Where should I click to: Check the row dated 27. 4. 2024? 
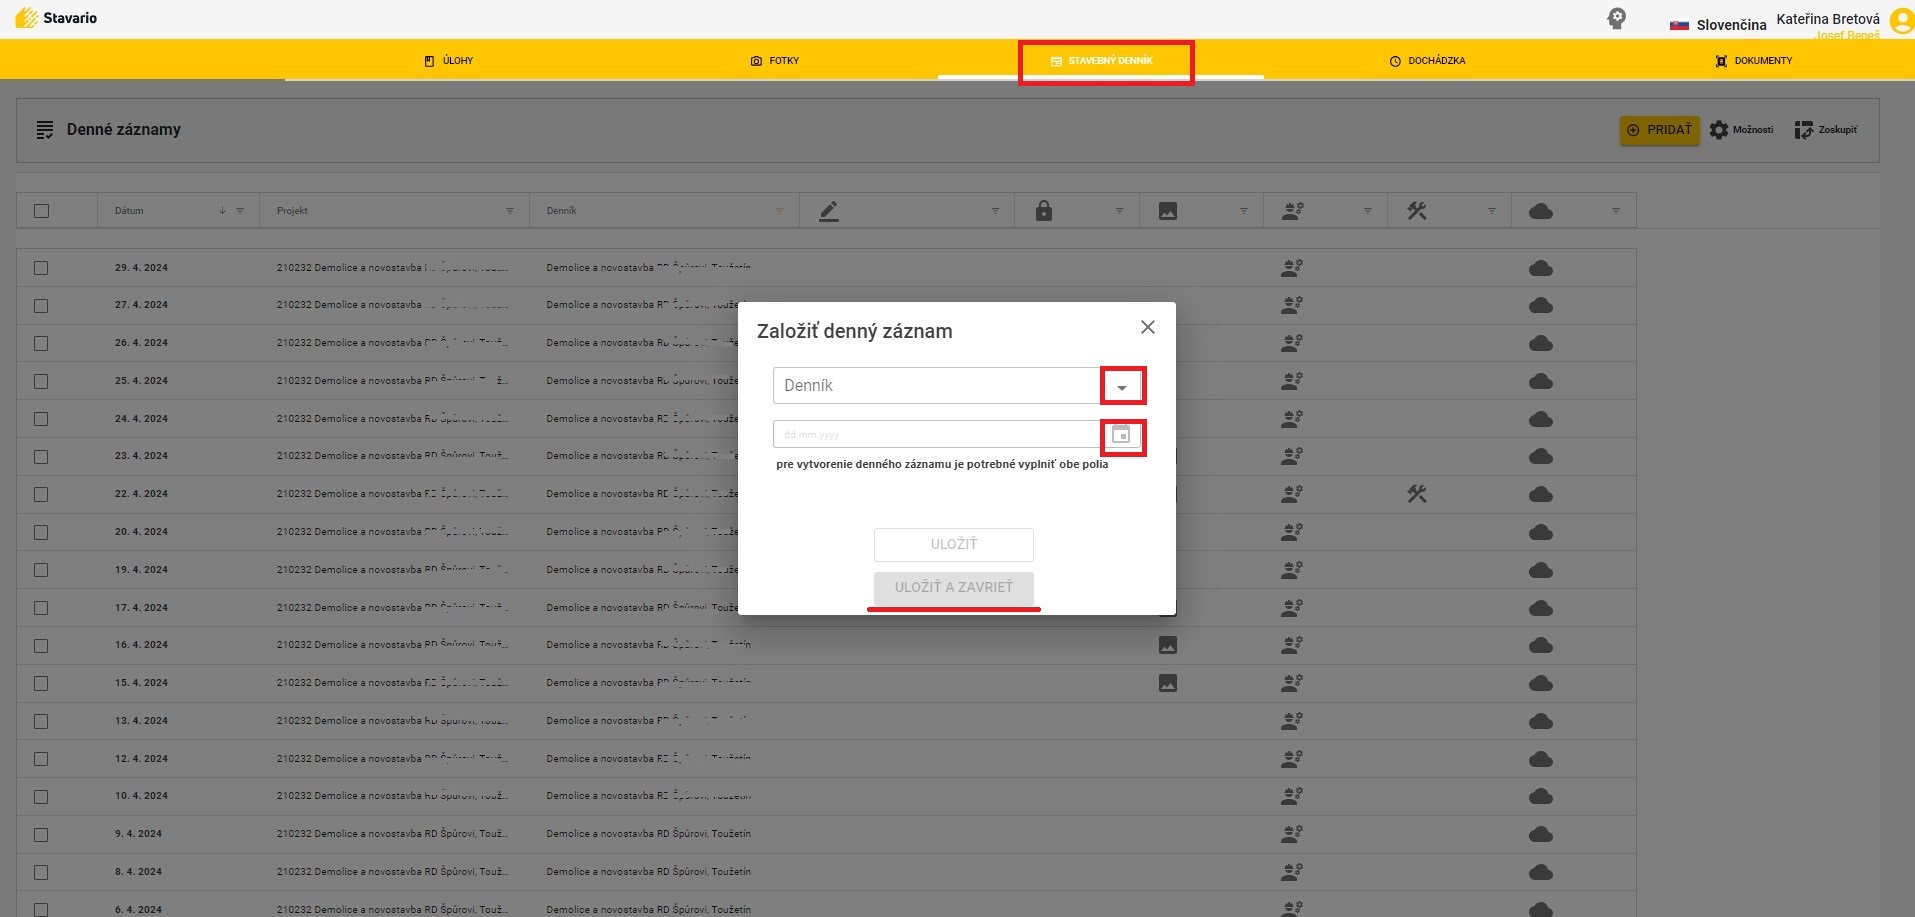[x=41, y=305]
